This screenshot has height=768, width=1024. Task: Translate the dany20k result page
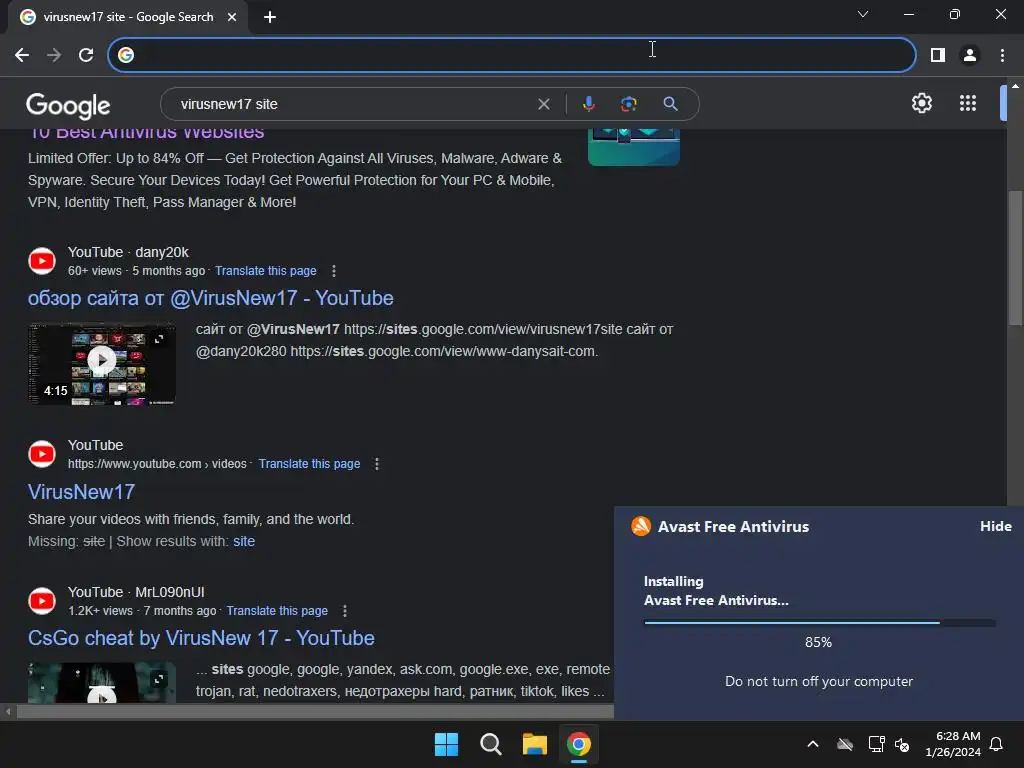coord(266,270)
